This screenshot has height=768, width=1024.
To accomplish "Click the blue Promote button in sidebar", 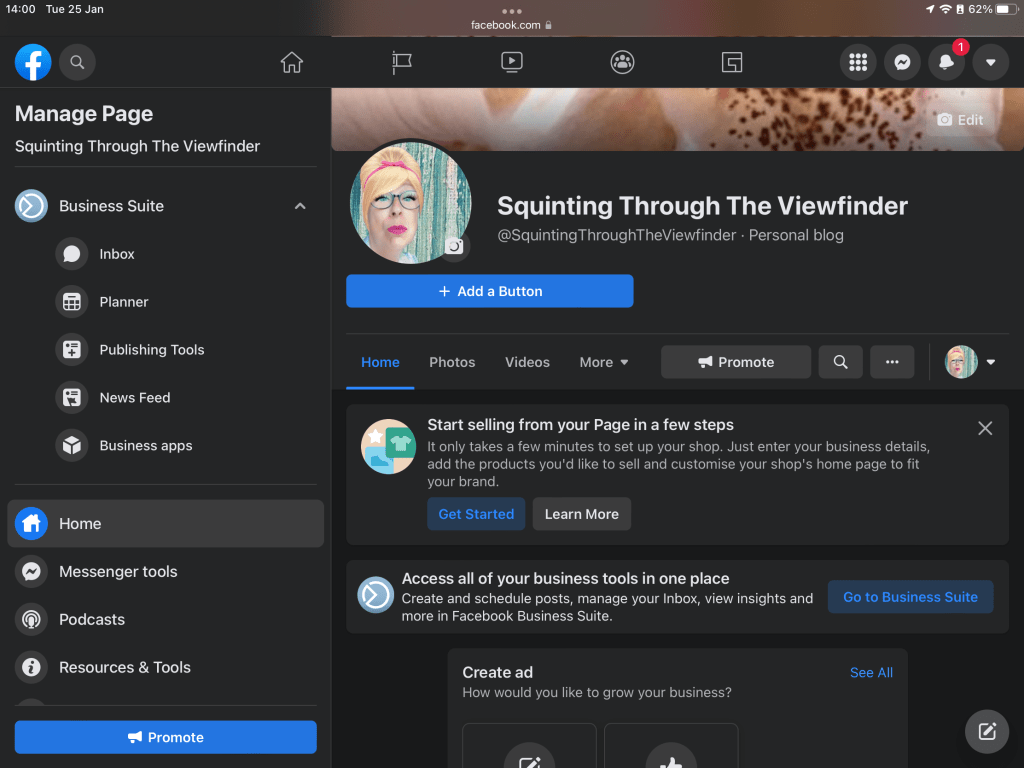I will [x=165, y=737].
